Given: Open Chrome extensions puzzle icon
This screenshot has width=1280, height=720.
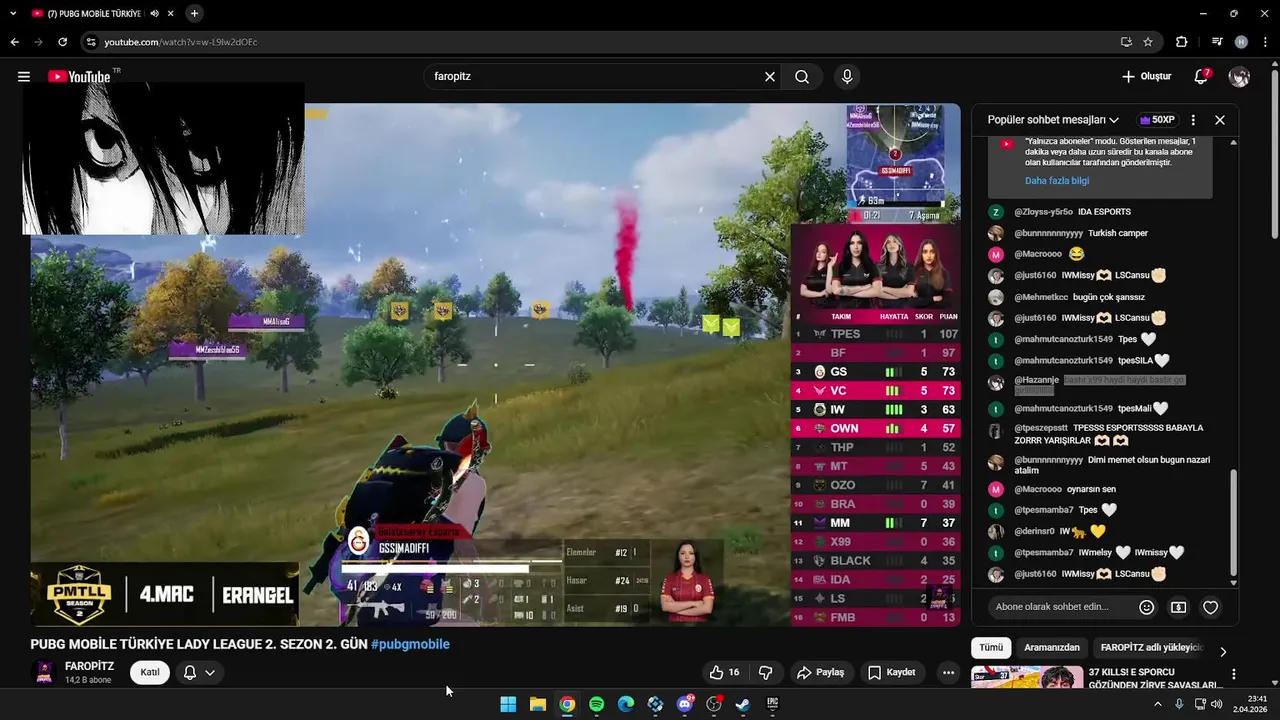Looking at the screenshot, I should pyautogui.click(x=1182, y=42).
